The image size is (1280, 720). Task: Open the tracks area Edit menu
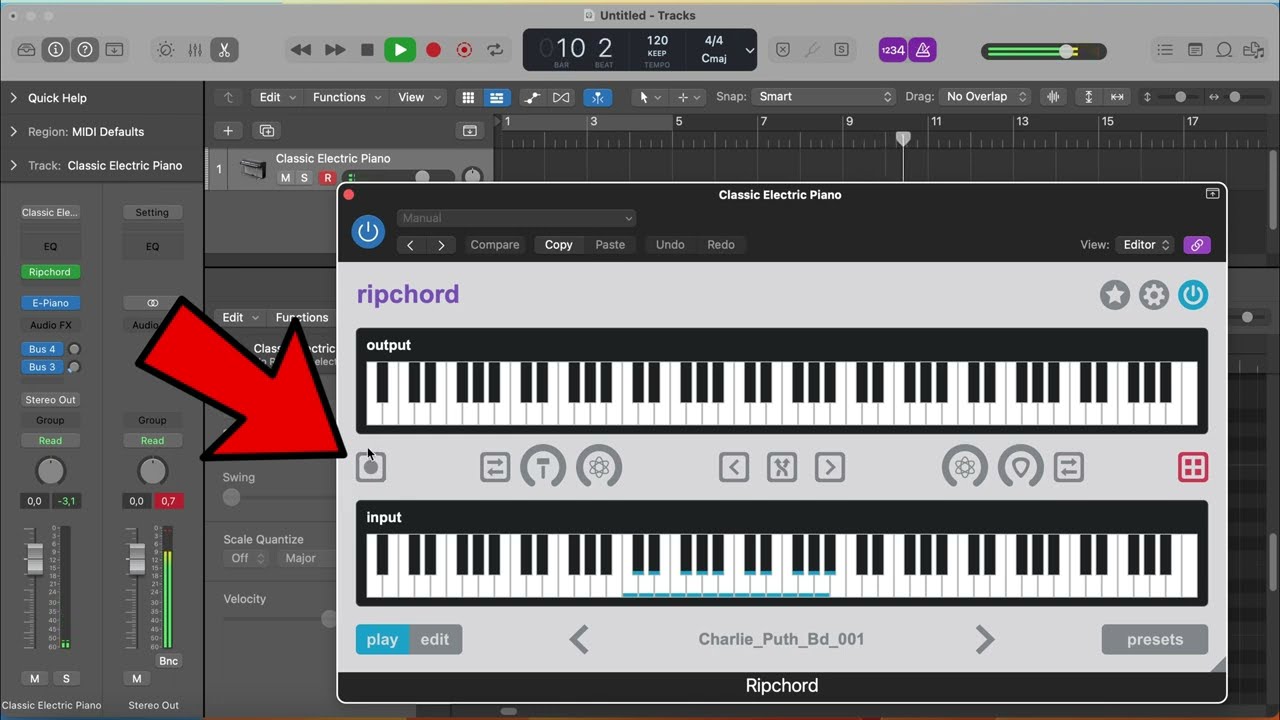(x=278, y=97)
